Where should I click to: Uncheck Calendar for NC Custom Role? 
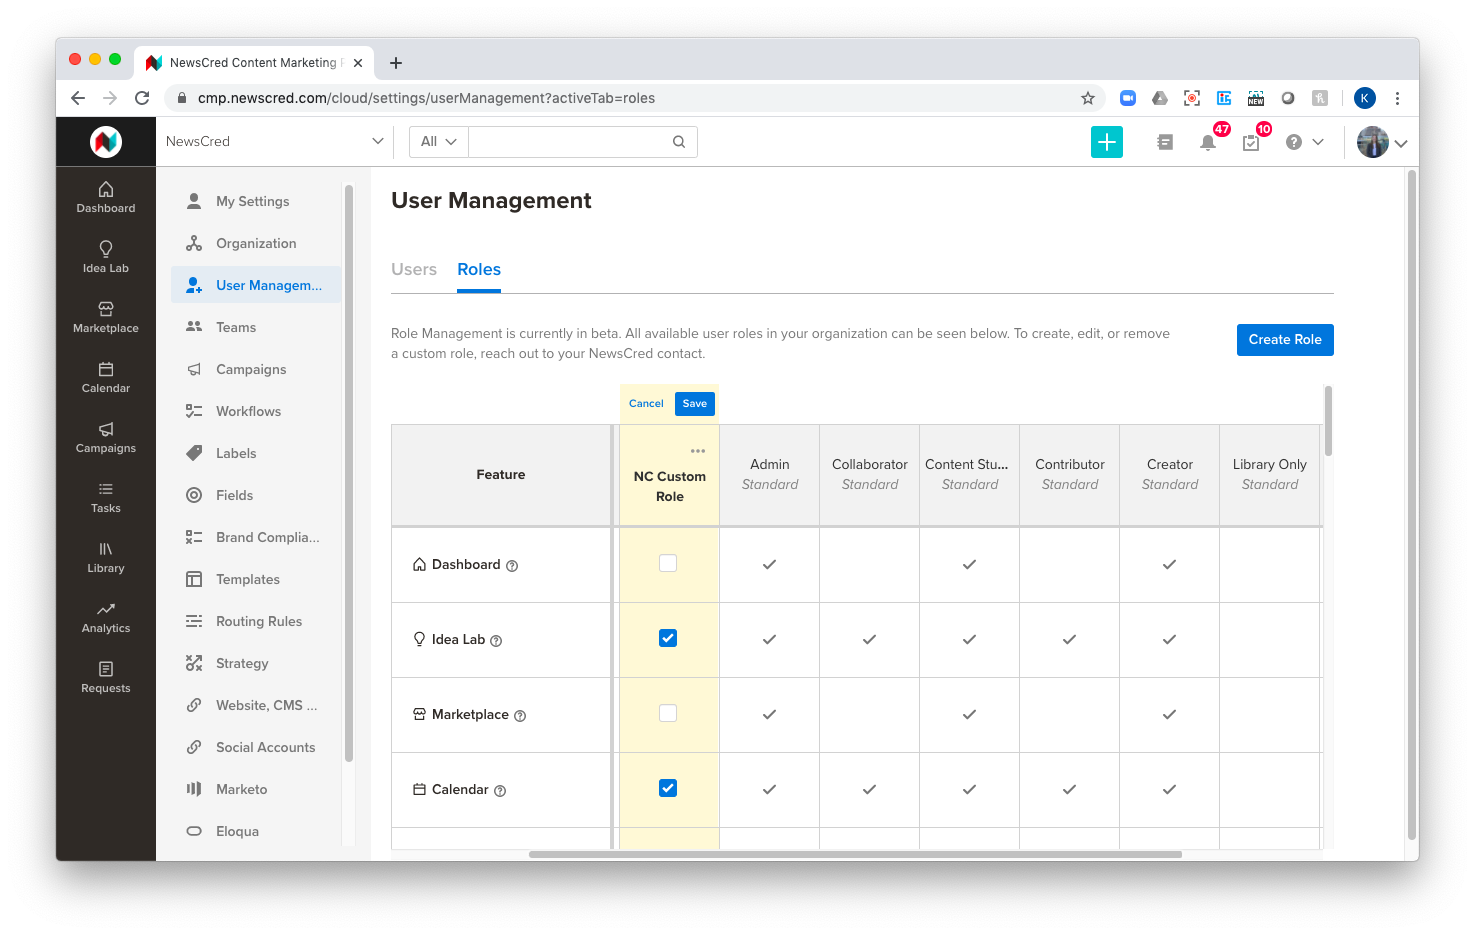point(668,788)
